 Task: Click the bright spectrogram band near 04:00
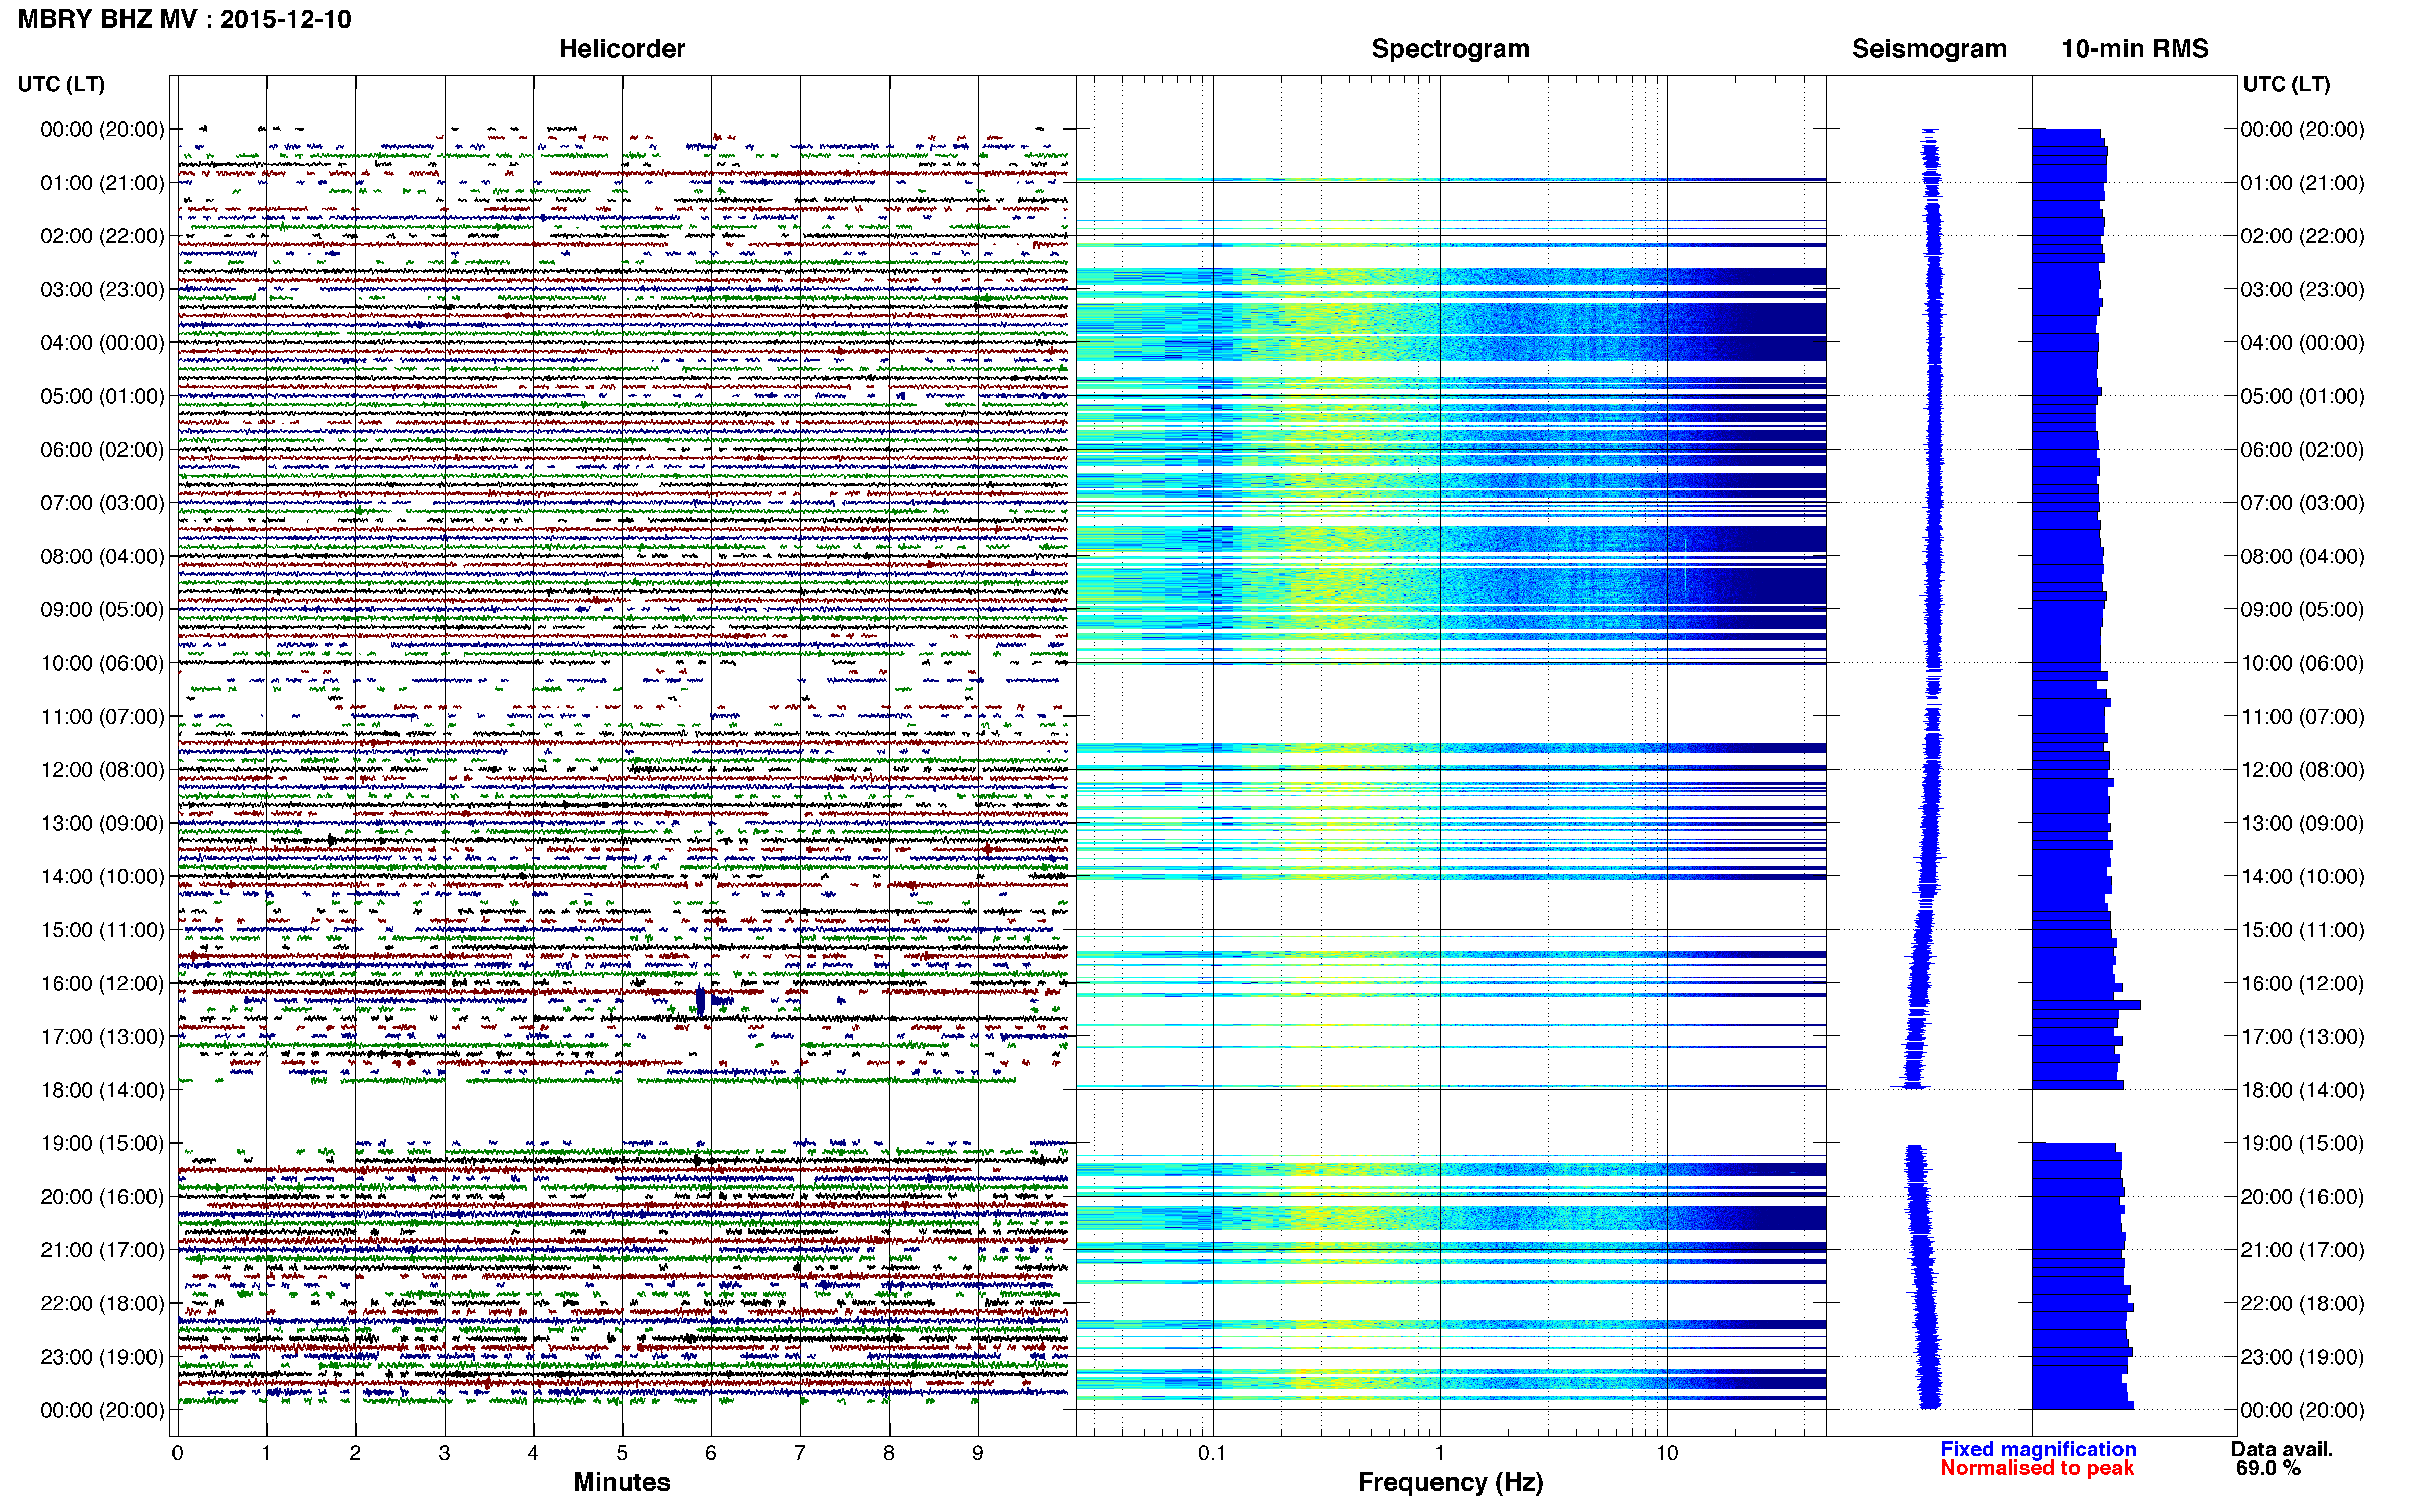(1451, 331)
